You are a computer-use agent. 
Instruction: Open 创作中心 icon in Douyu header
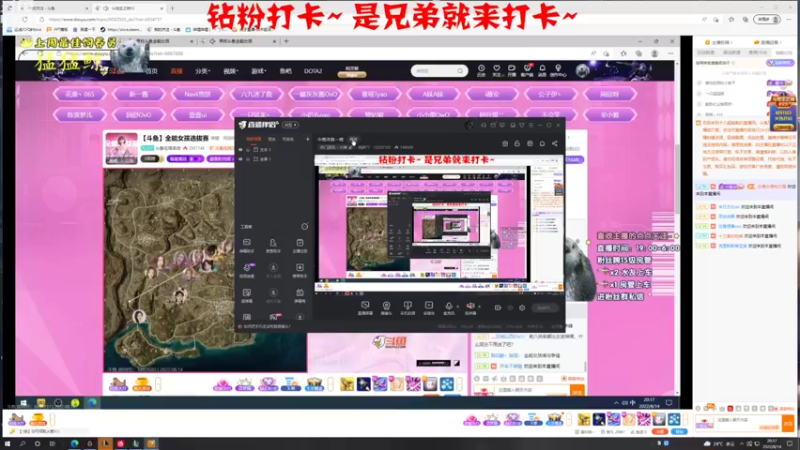click(558, 70)
